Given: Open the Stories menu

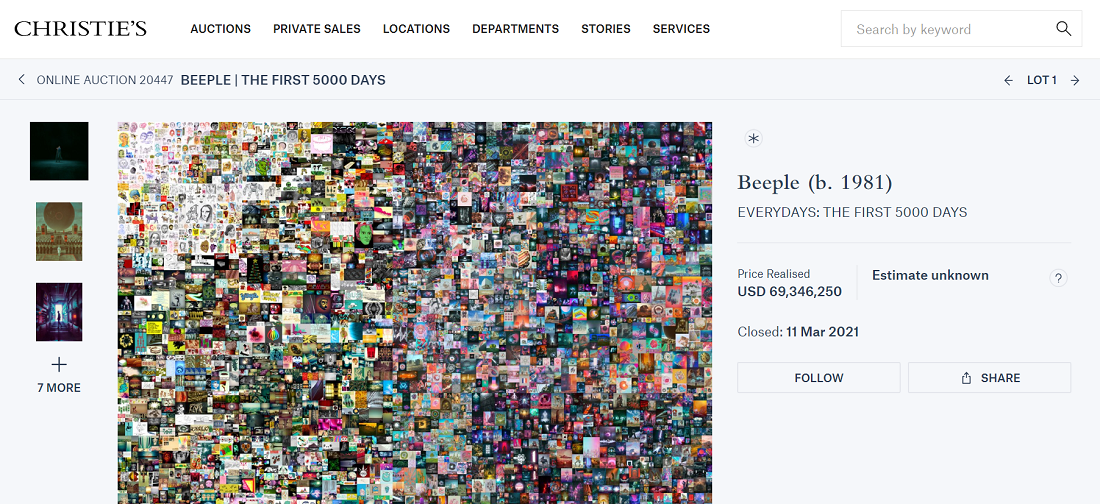Looking at the screenshot, I should click(605, 29).
